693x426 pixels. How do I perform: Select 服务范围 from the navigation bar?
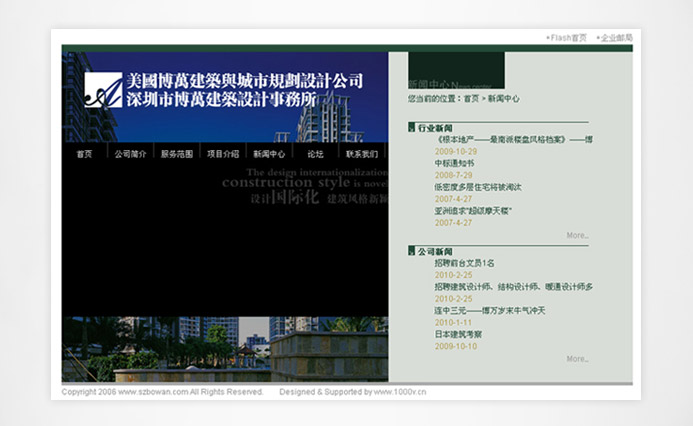[177, 154]
